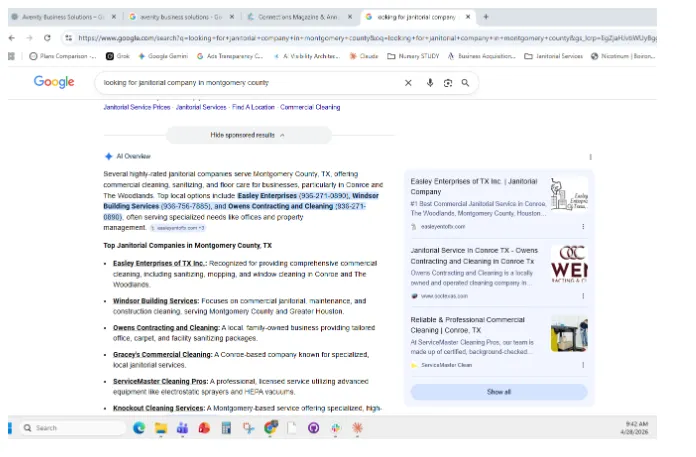Open AI Overview options menu

click(x=590, y=157)
